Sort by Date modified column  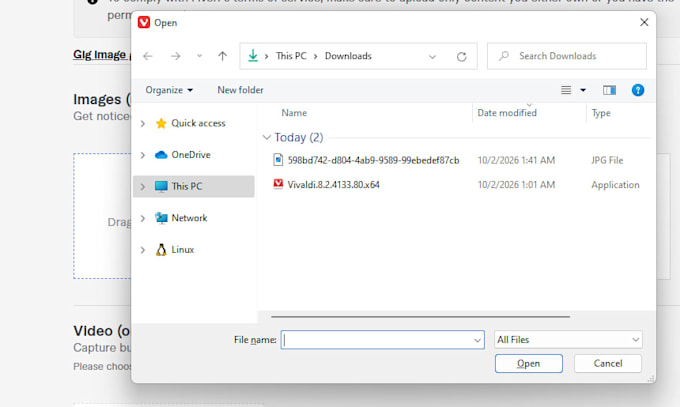click(507, 113)
